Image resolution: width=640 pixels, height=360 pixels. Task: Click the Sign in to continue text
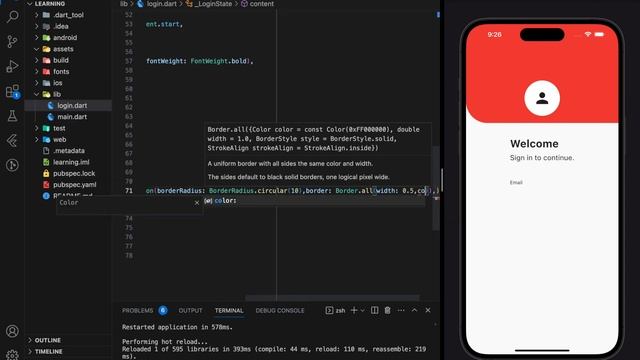[x=542, y=158]
